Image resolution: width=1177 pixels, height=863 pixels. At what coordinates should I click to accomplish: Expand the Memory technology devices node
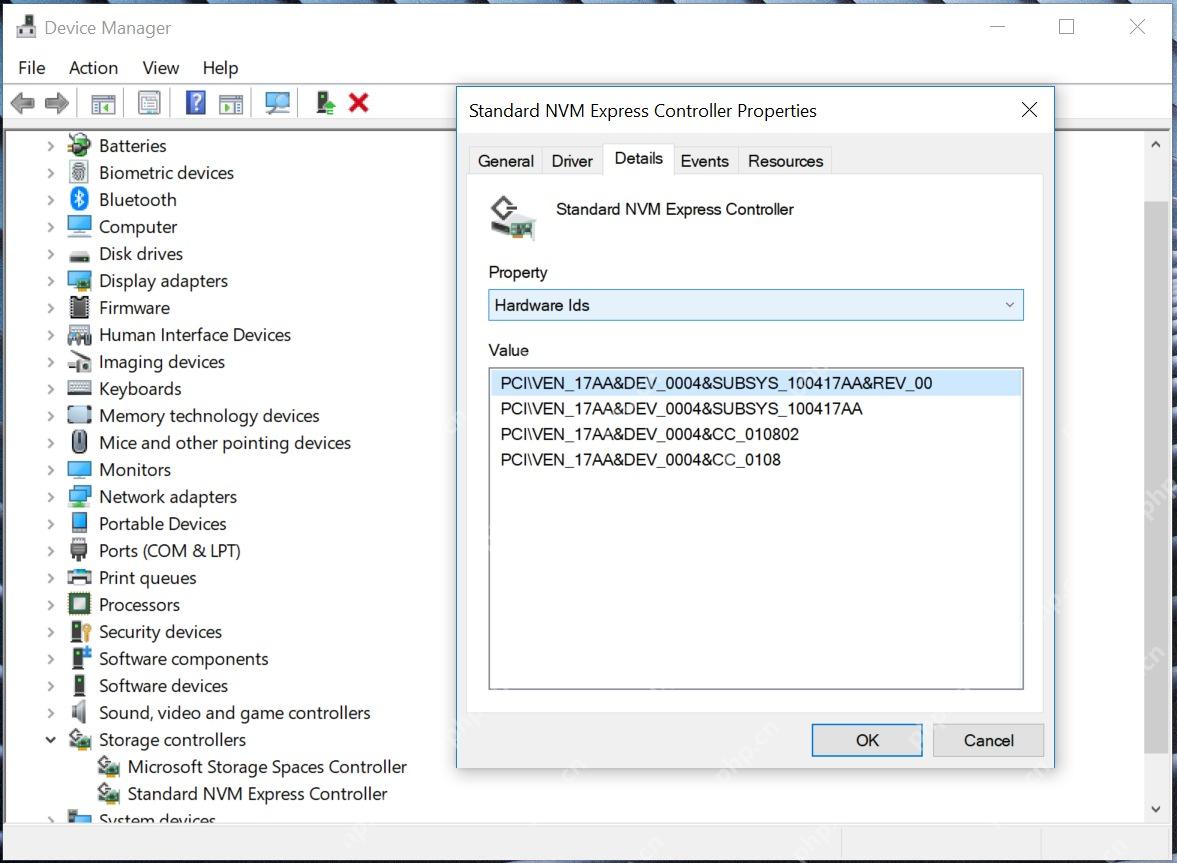50,416
